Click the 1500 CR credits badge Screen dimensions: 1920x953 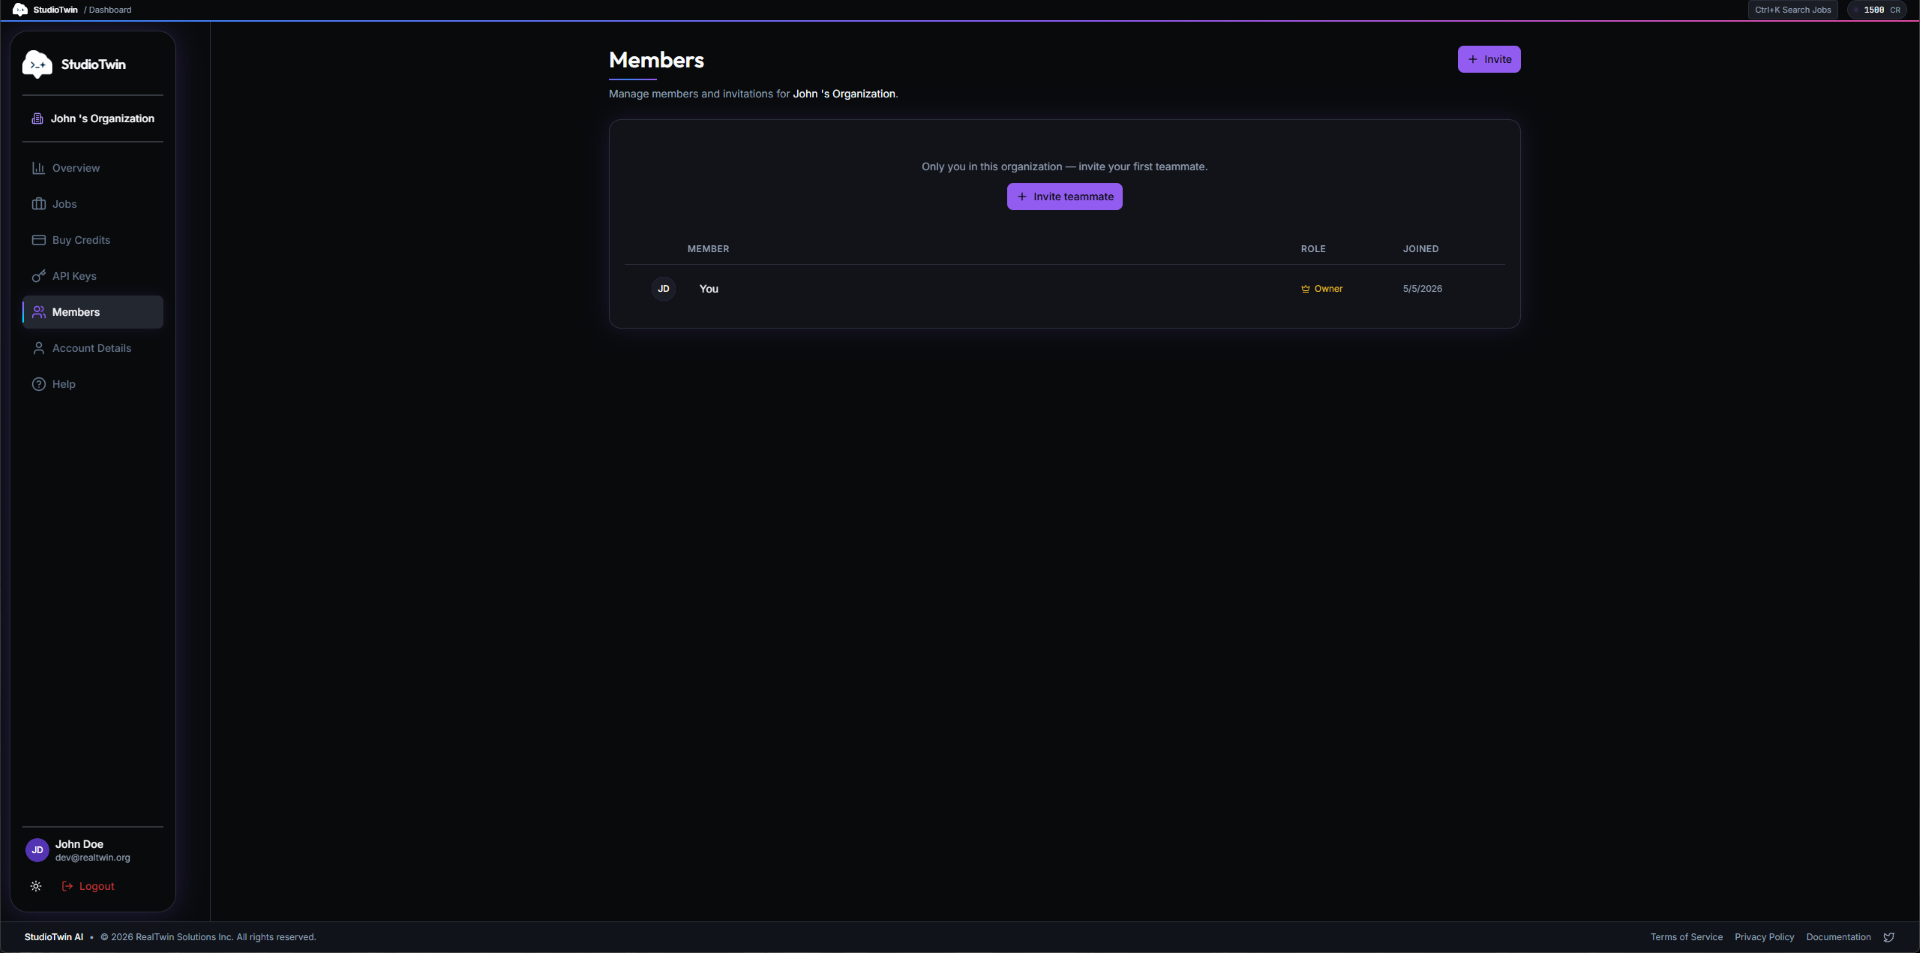[1877, 10]
